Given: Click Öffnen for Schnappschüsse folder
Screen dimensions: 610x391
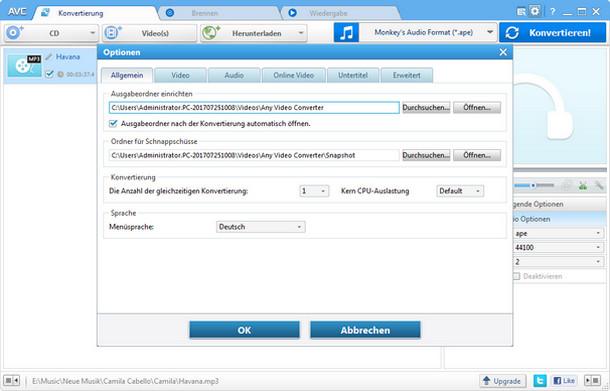Looking at the screenshot, I should [x=477, y=155].
